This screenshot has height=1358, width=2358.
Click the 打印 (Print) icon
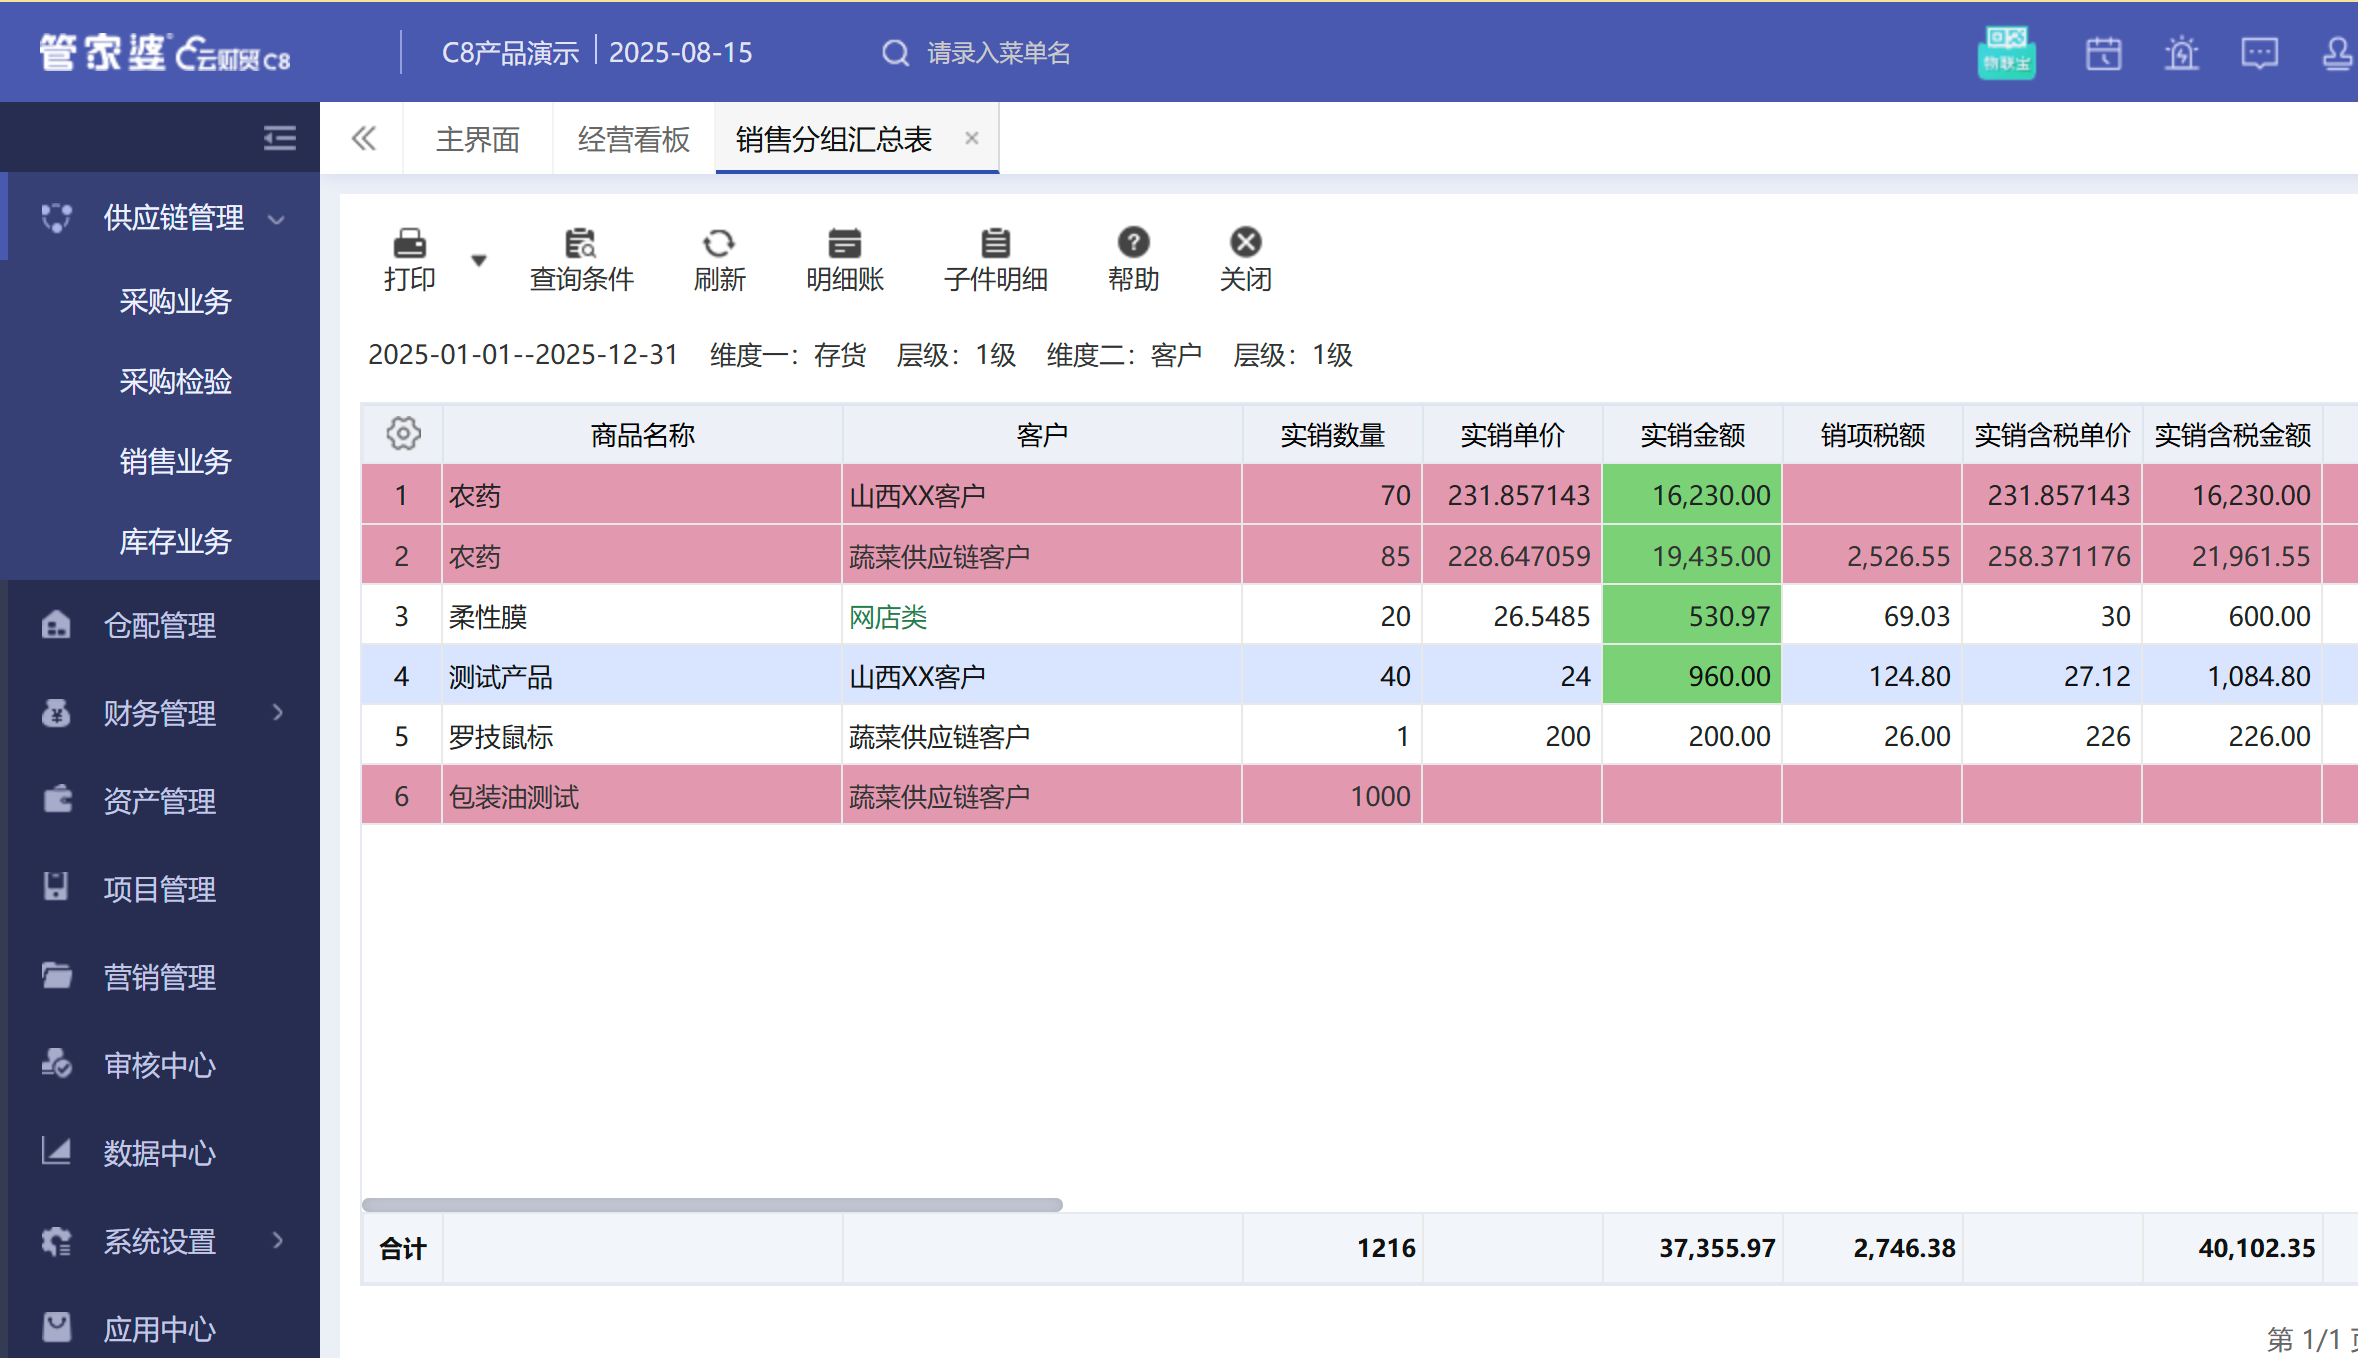click(x=407, y=258)
